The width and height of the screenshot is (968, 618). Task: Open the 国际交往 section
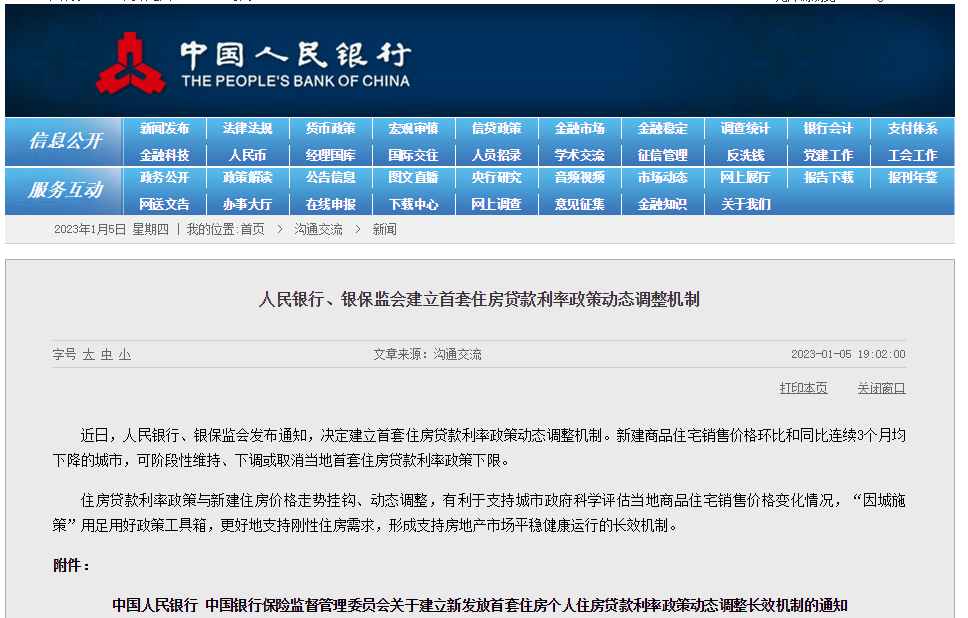click(414, 155)
